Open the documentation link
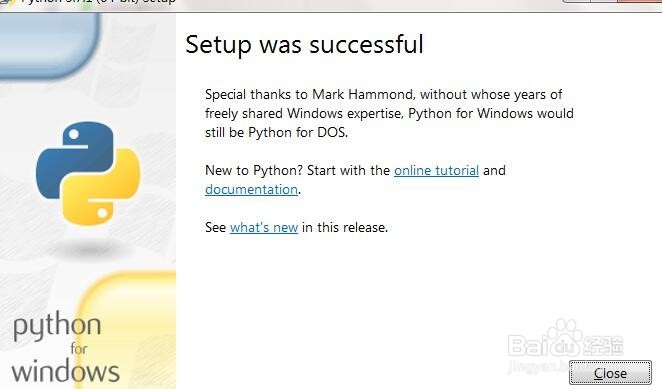Image resolution: width=662 pixels, height=389 pixels. (x=252, y=189)
